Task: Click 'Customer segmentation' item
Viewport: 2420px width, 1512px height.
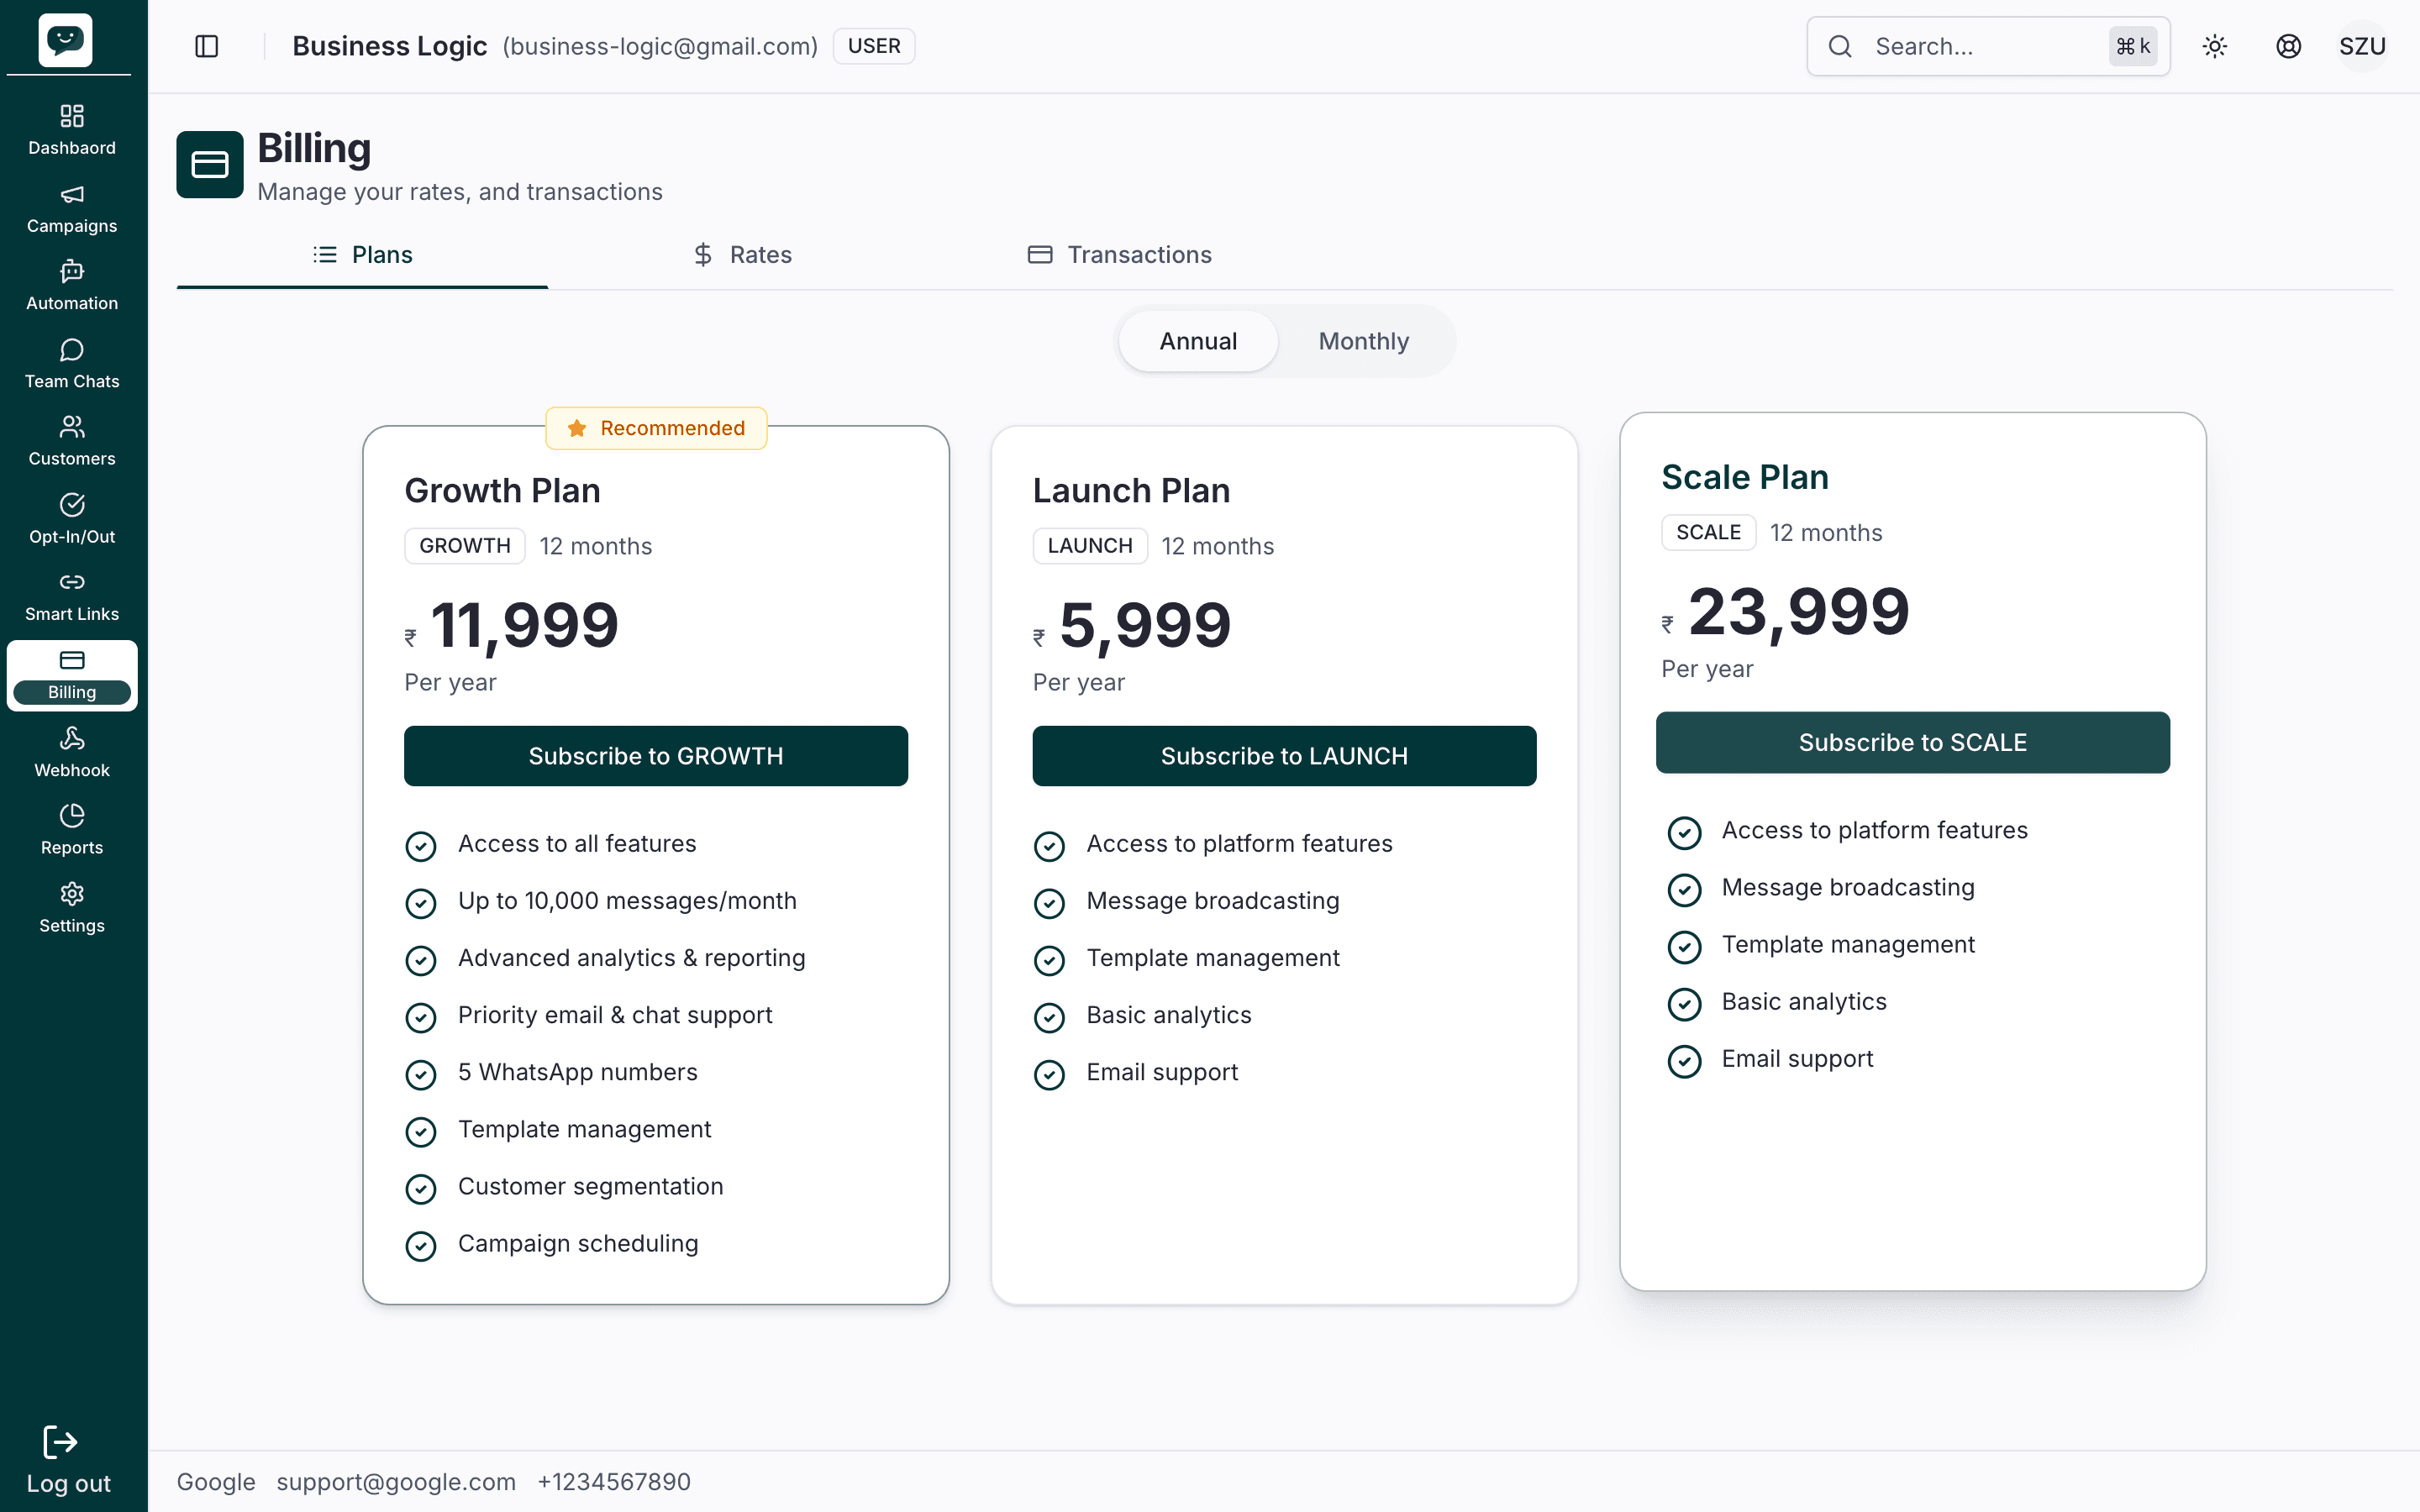Action: coord(590,1186)
